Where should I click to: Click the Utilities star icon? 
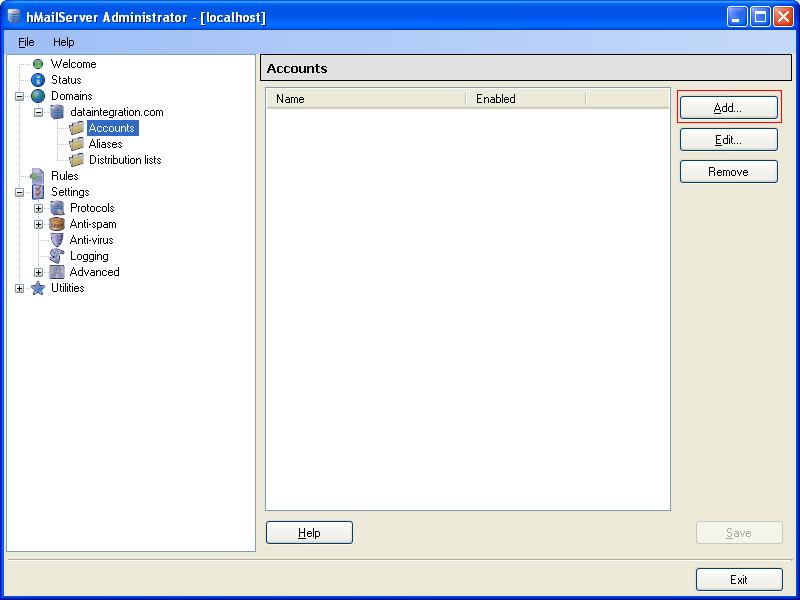click(38, 288)
